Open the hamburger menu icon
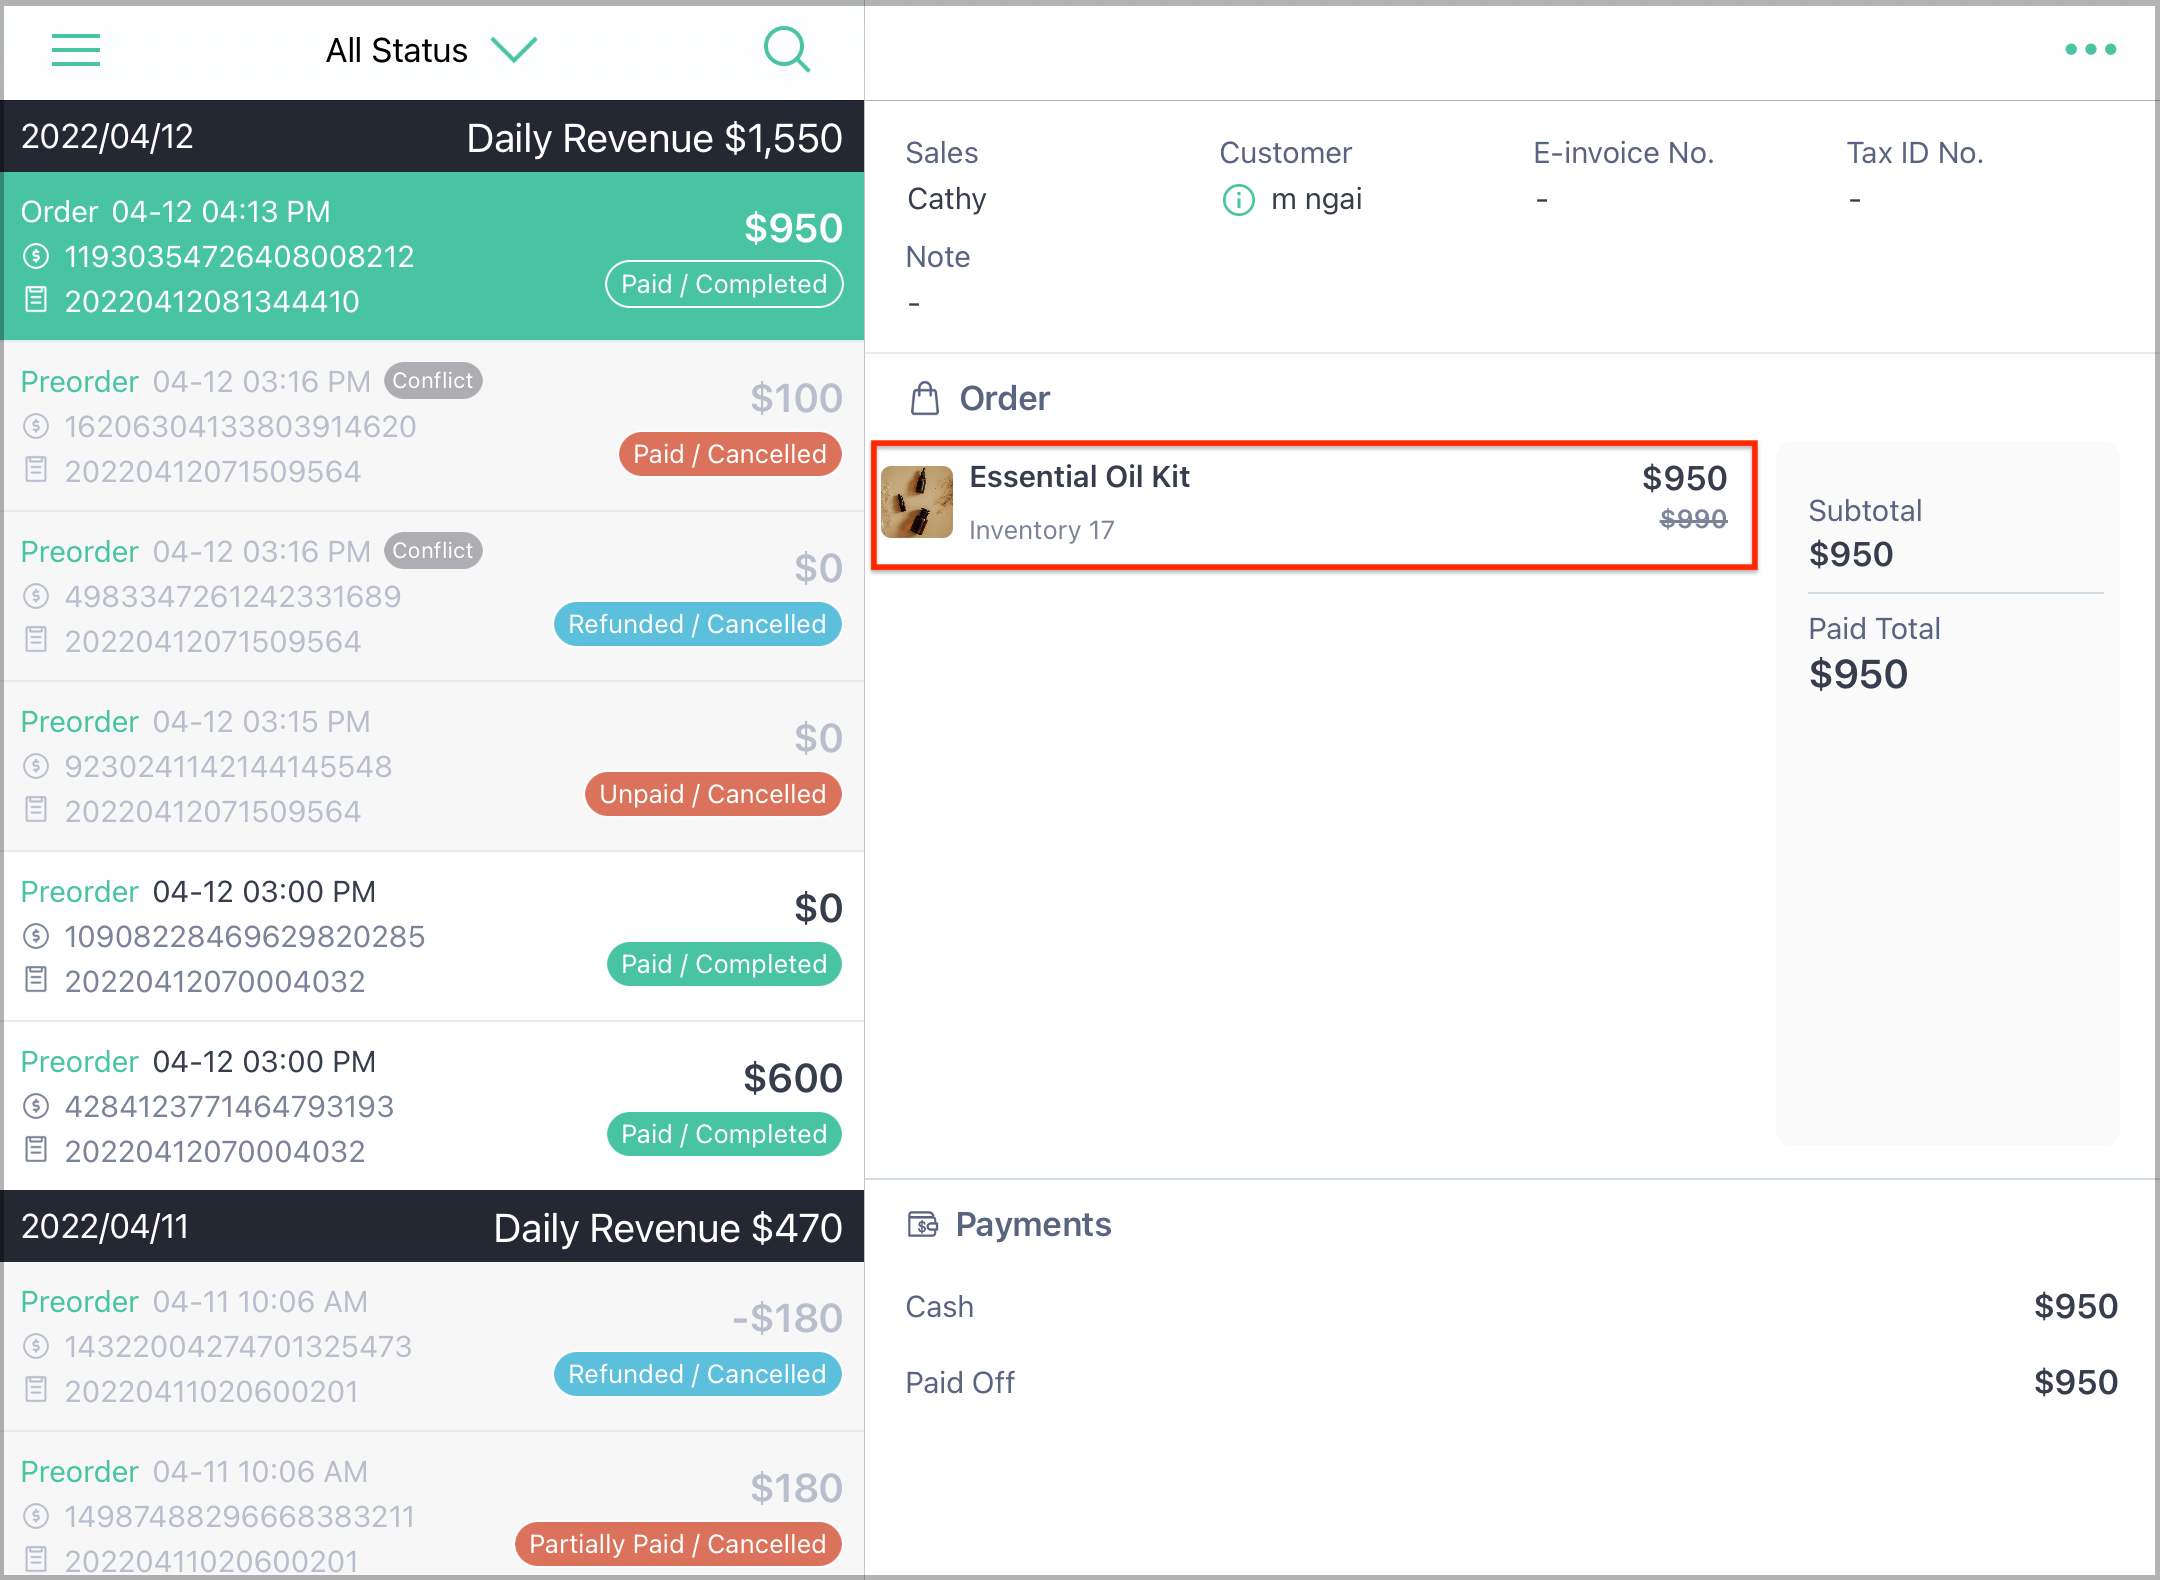 point(76,49)
